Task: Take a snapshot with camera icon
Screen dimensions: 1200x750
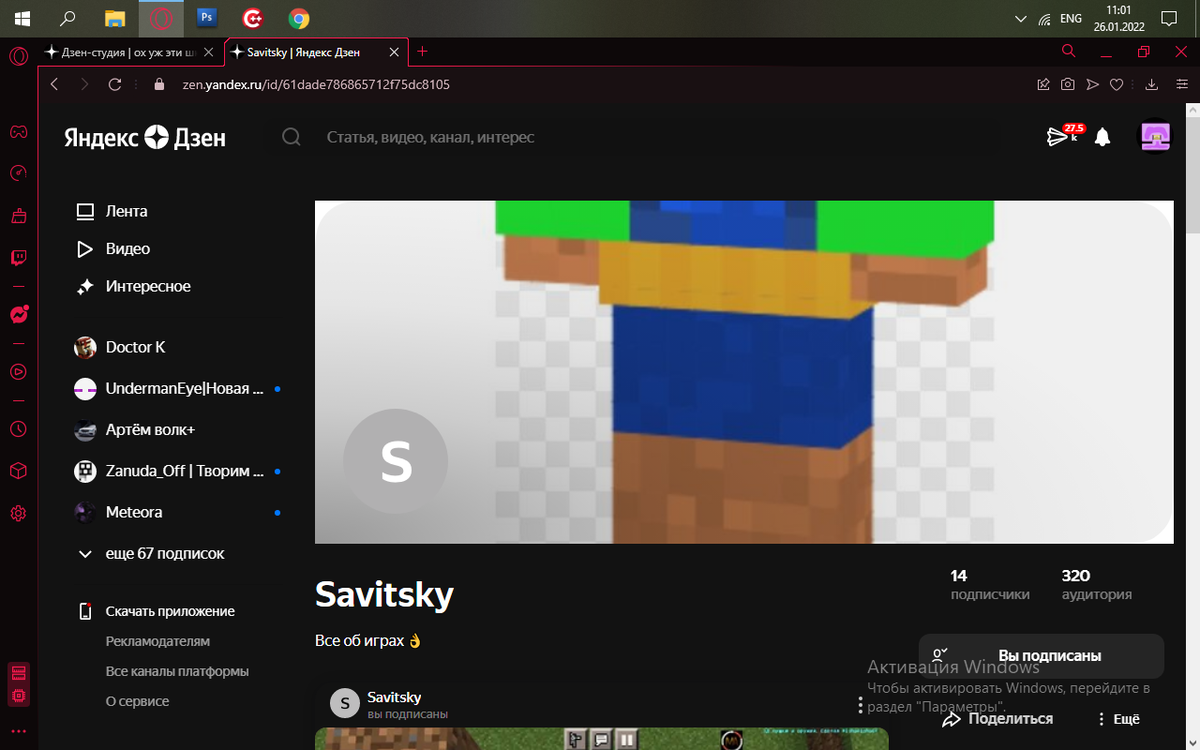Action: [x=1068, y=85]
